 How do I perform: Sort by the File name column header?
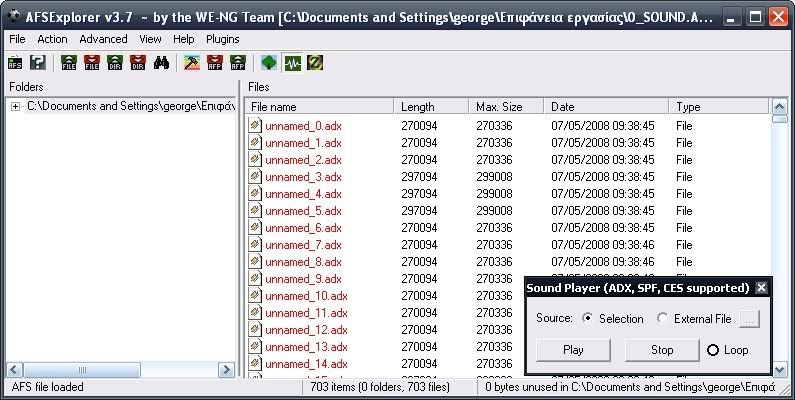click(x=320, y=106)
